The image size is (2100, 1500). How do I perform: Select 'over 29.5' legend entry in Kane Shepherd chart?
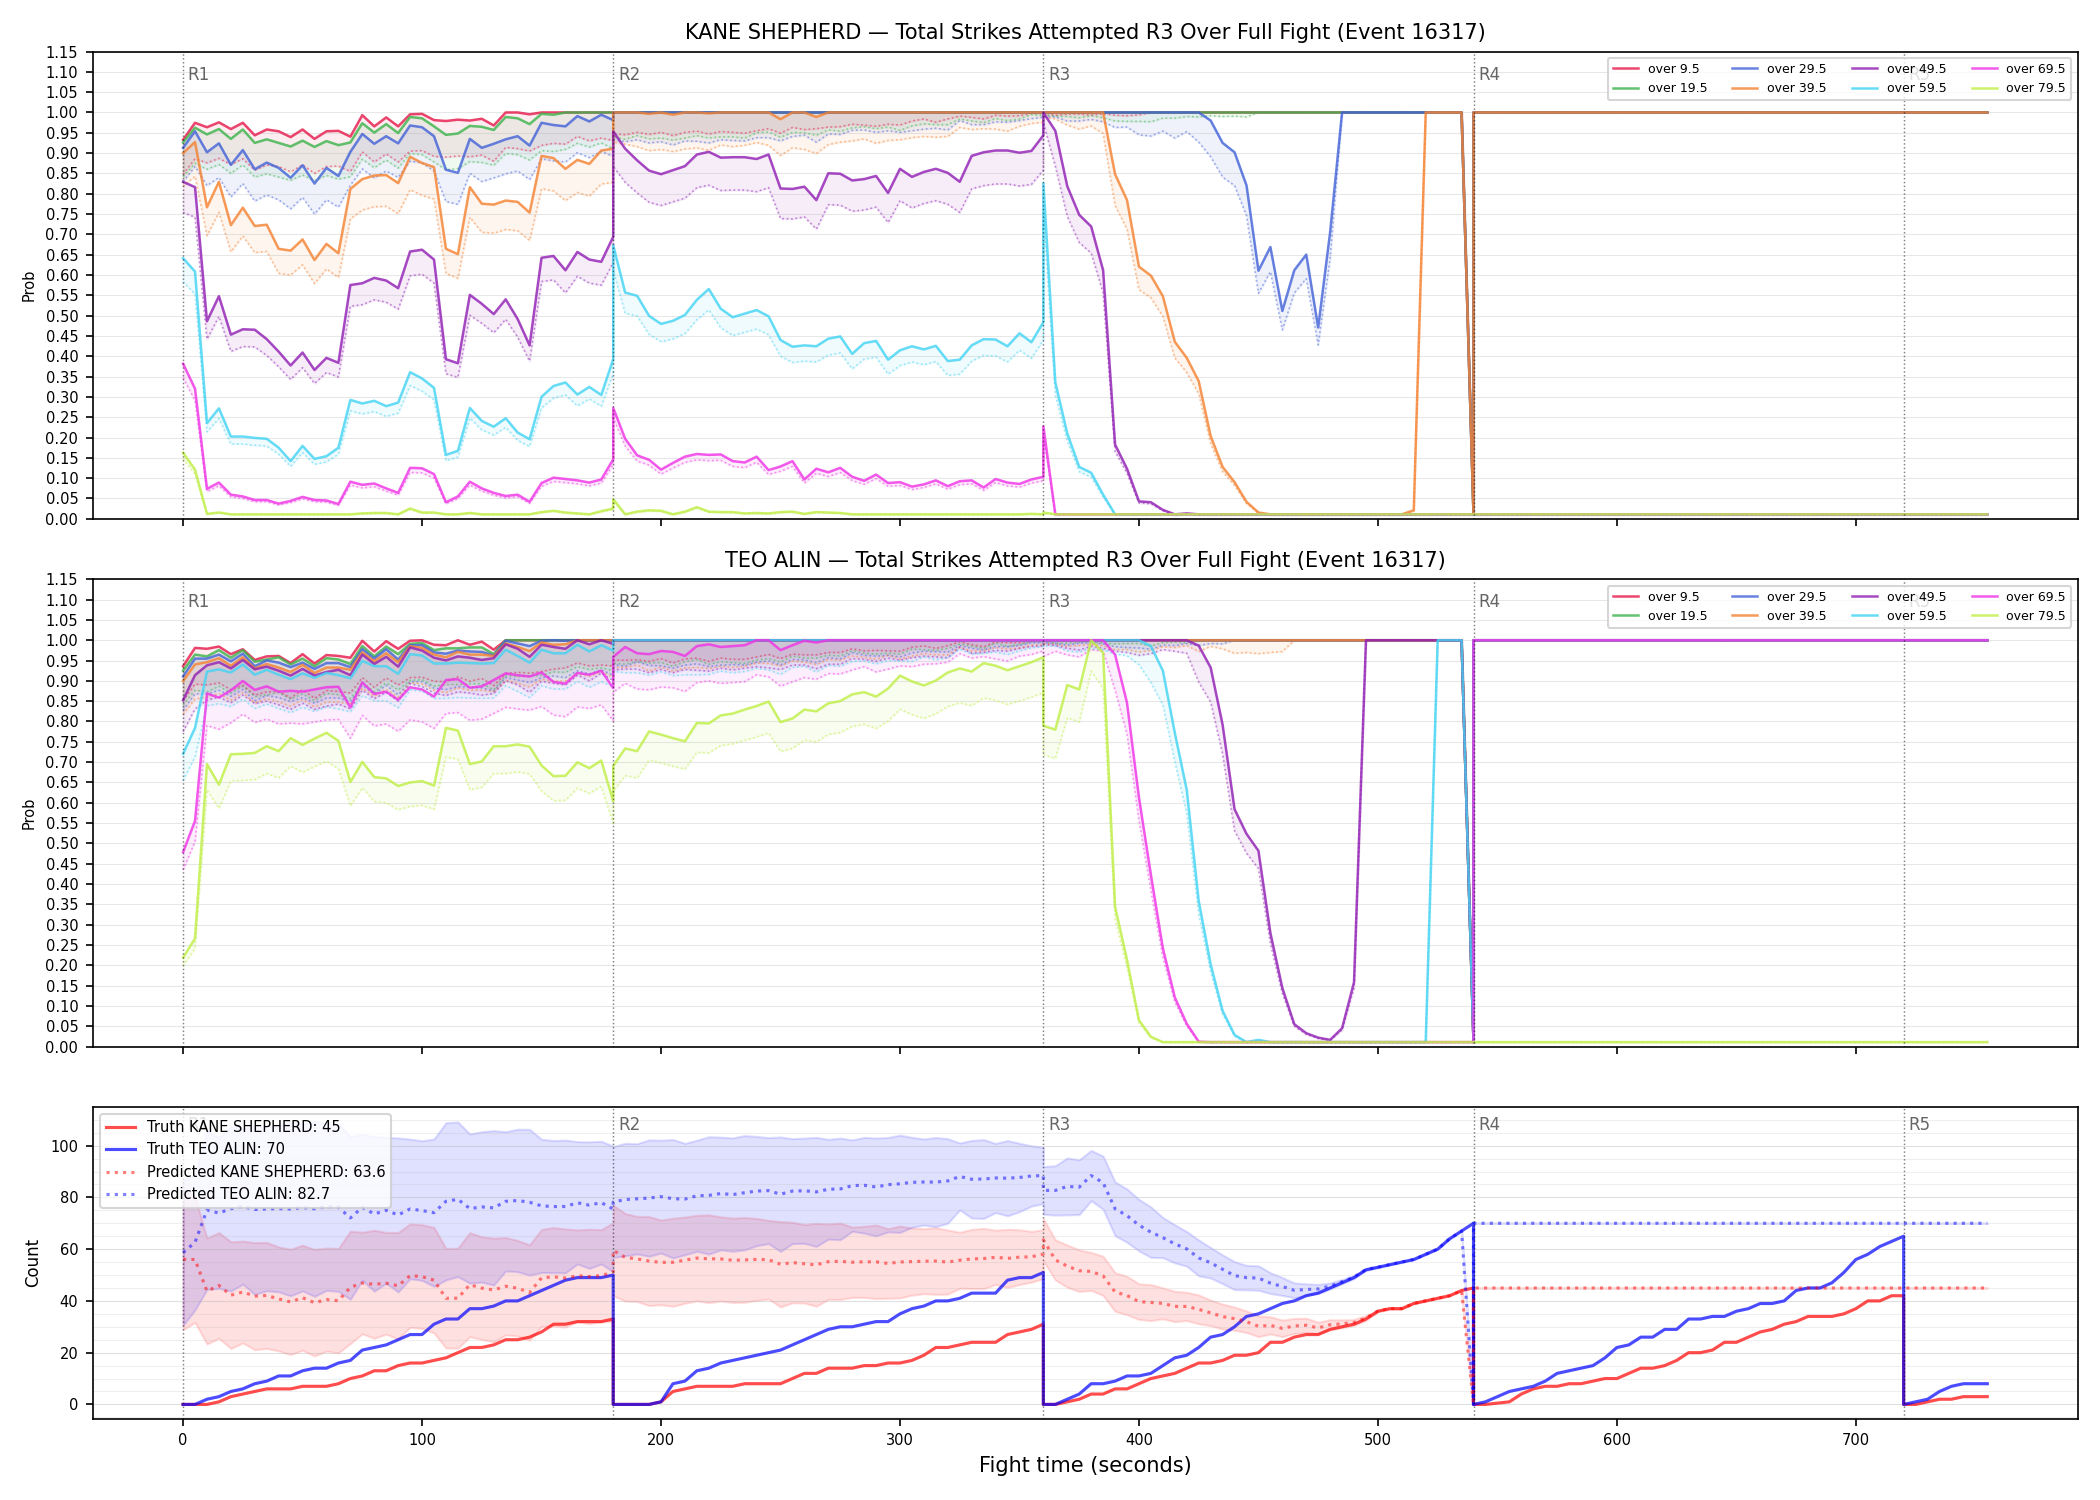pos(1779,69)
